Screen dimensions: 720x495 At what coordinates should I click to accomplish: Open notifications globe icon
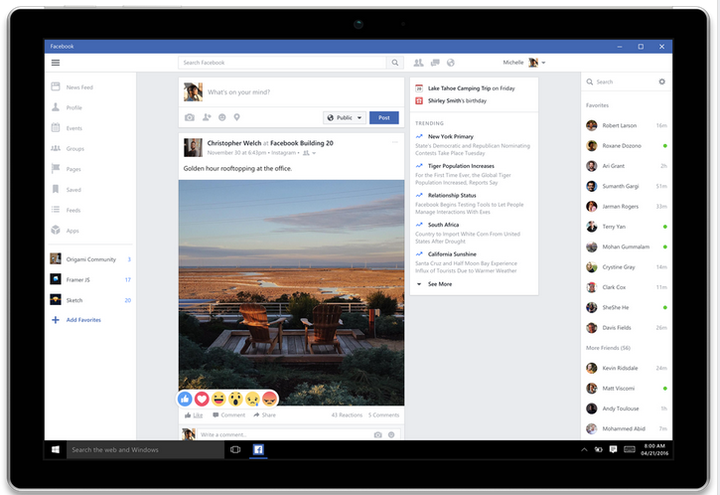[x=451, y=62]
